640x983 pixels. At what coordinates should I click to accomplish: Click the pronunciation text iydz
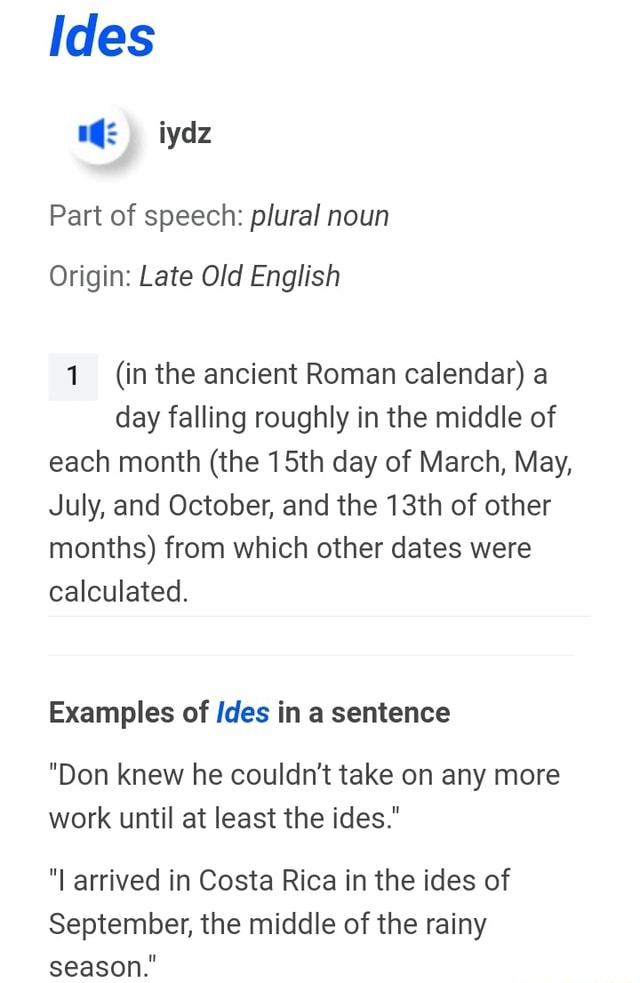tap(185, 133)
